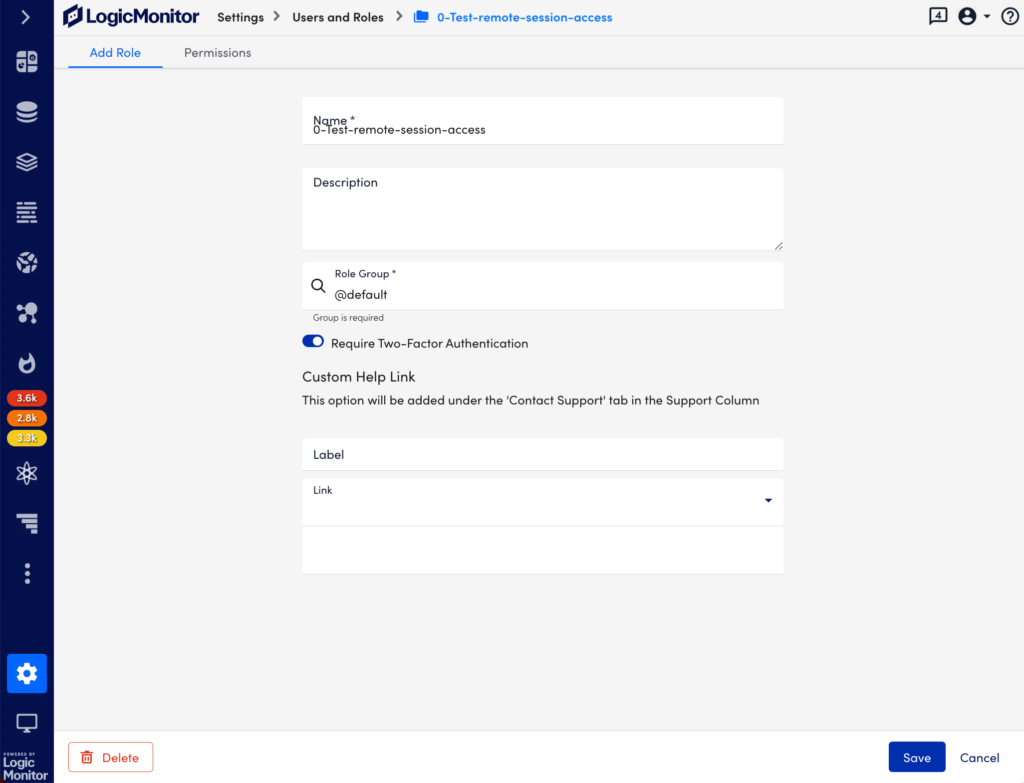The width and height of the screenshot is (1024, 783).
Task: Select the Add Role tab
Action: coord(114,53)
